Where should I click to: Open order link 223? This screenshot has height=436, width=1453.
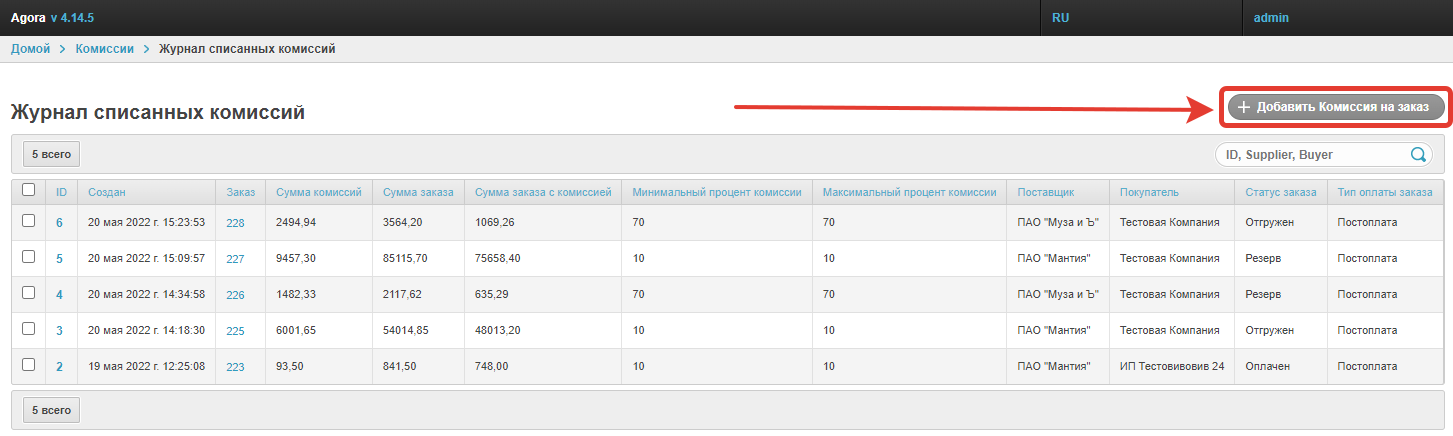[x=235, y=367]
